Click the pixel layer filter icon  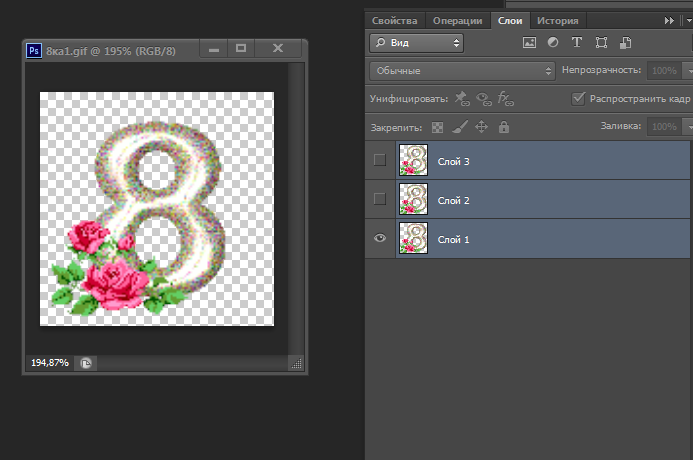(530, 43)
